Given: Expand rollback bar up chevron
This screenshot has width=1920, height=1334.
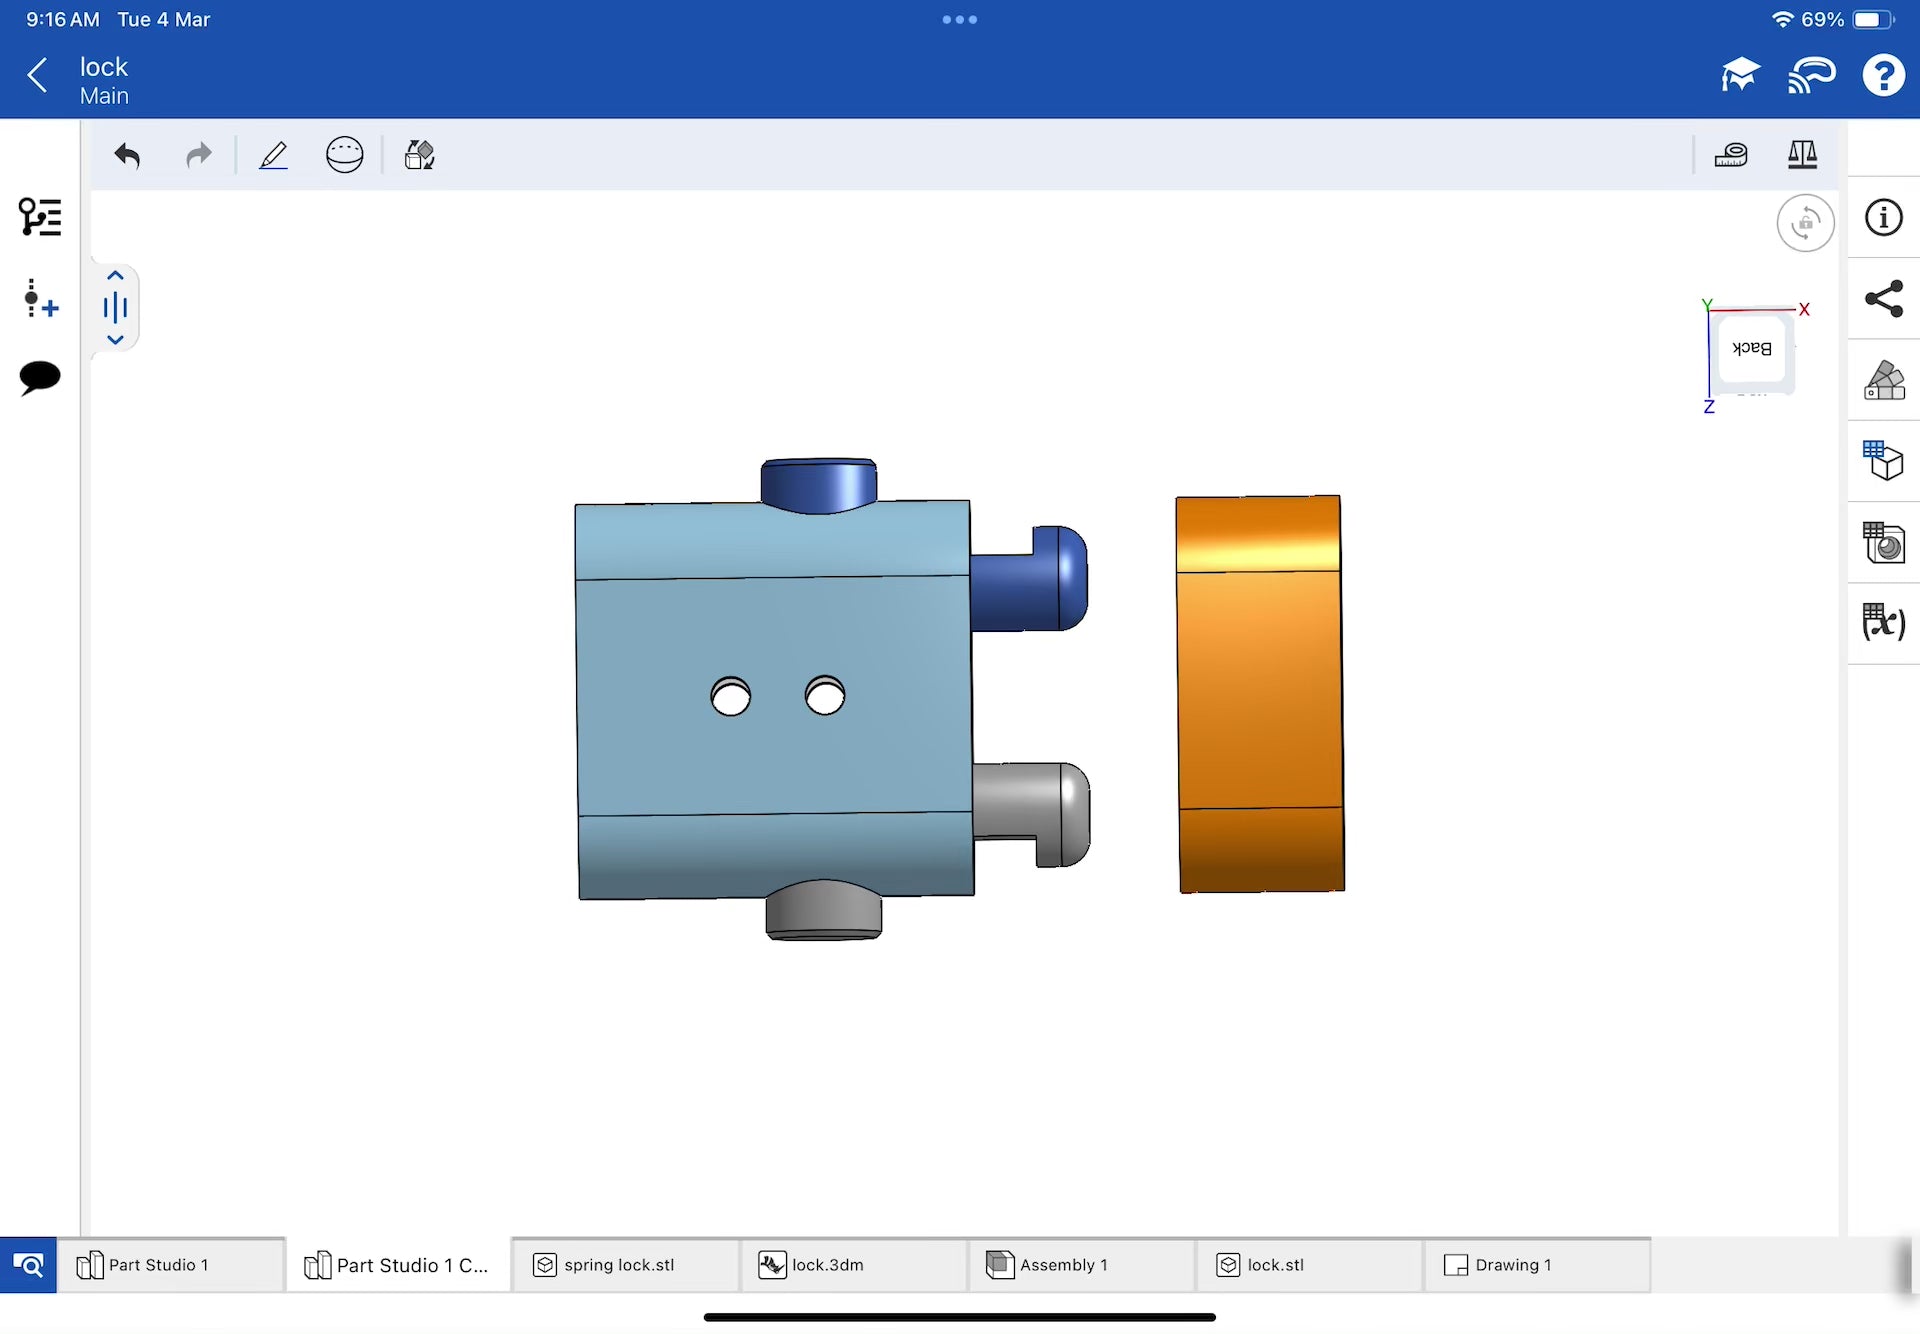Looking at the screenshot, I should [115, 276].
